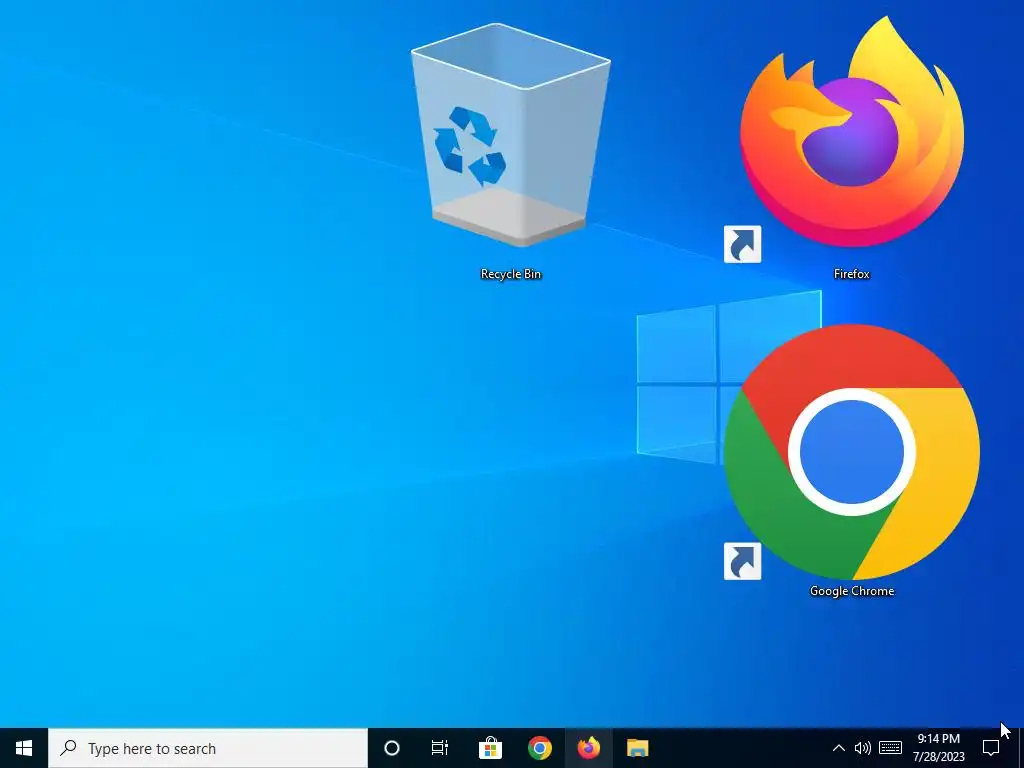The width and height of the screenshot is (1024, 768).
Task: Launch Chrome from the taskbar
Action: [539, 748]
